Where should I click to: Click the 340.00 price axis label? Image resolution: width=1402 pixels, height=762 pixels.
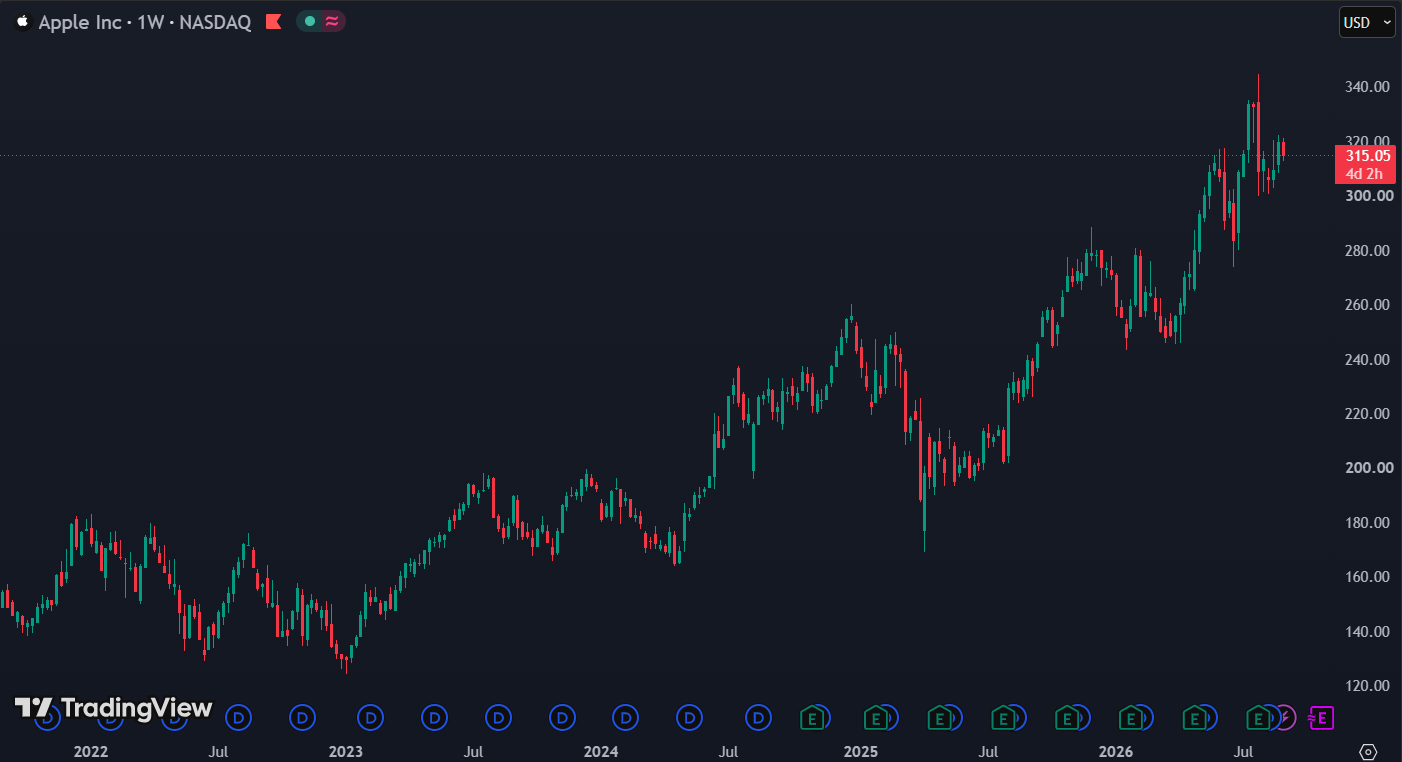(x=1368, y=87)
